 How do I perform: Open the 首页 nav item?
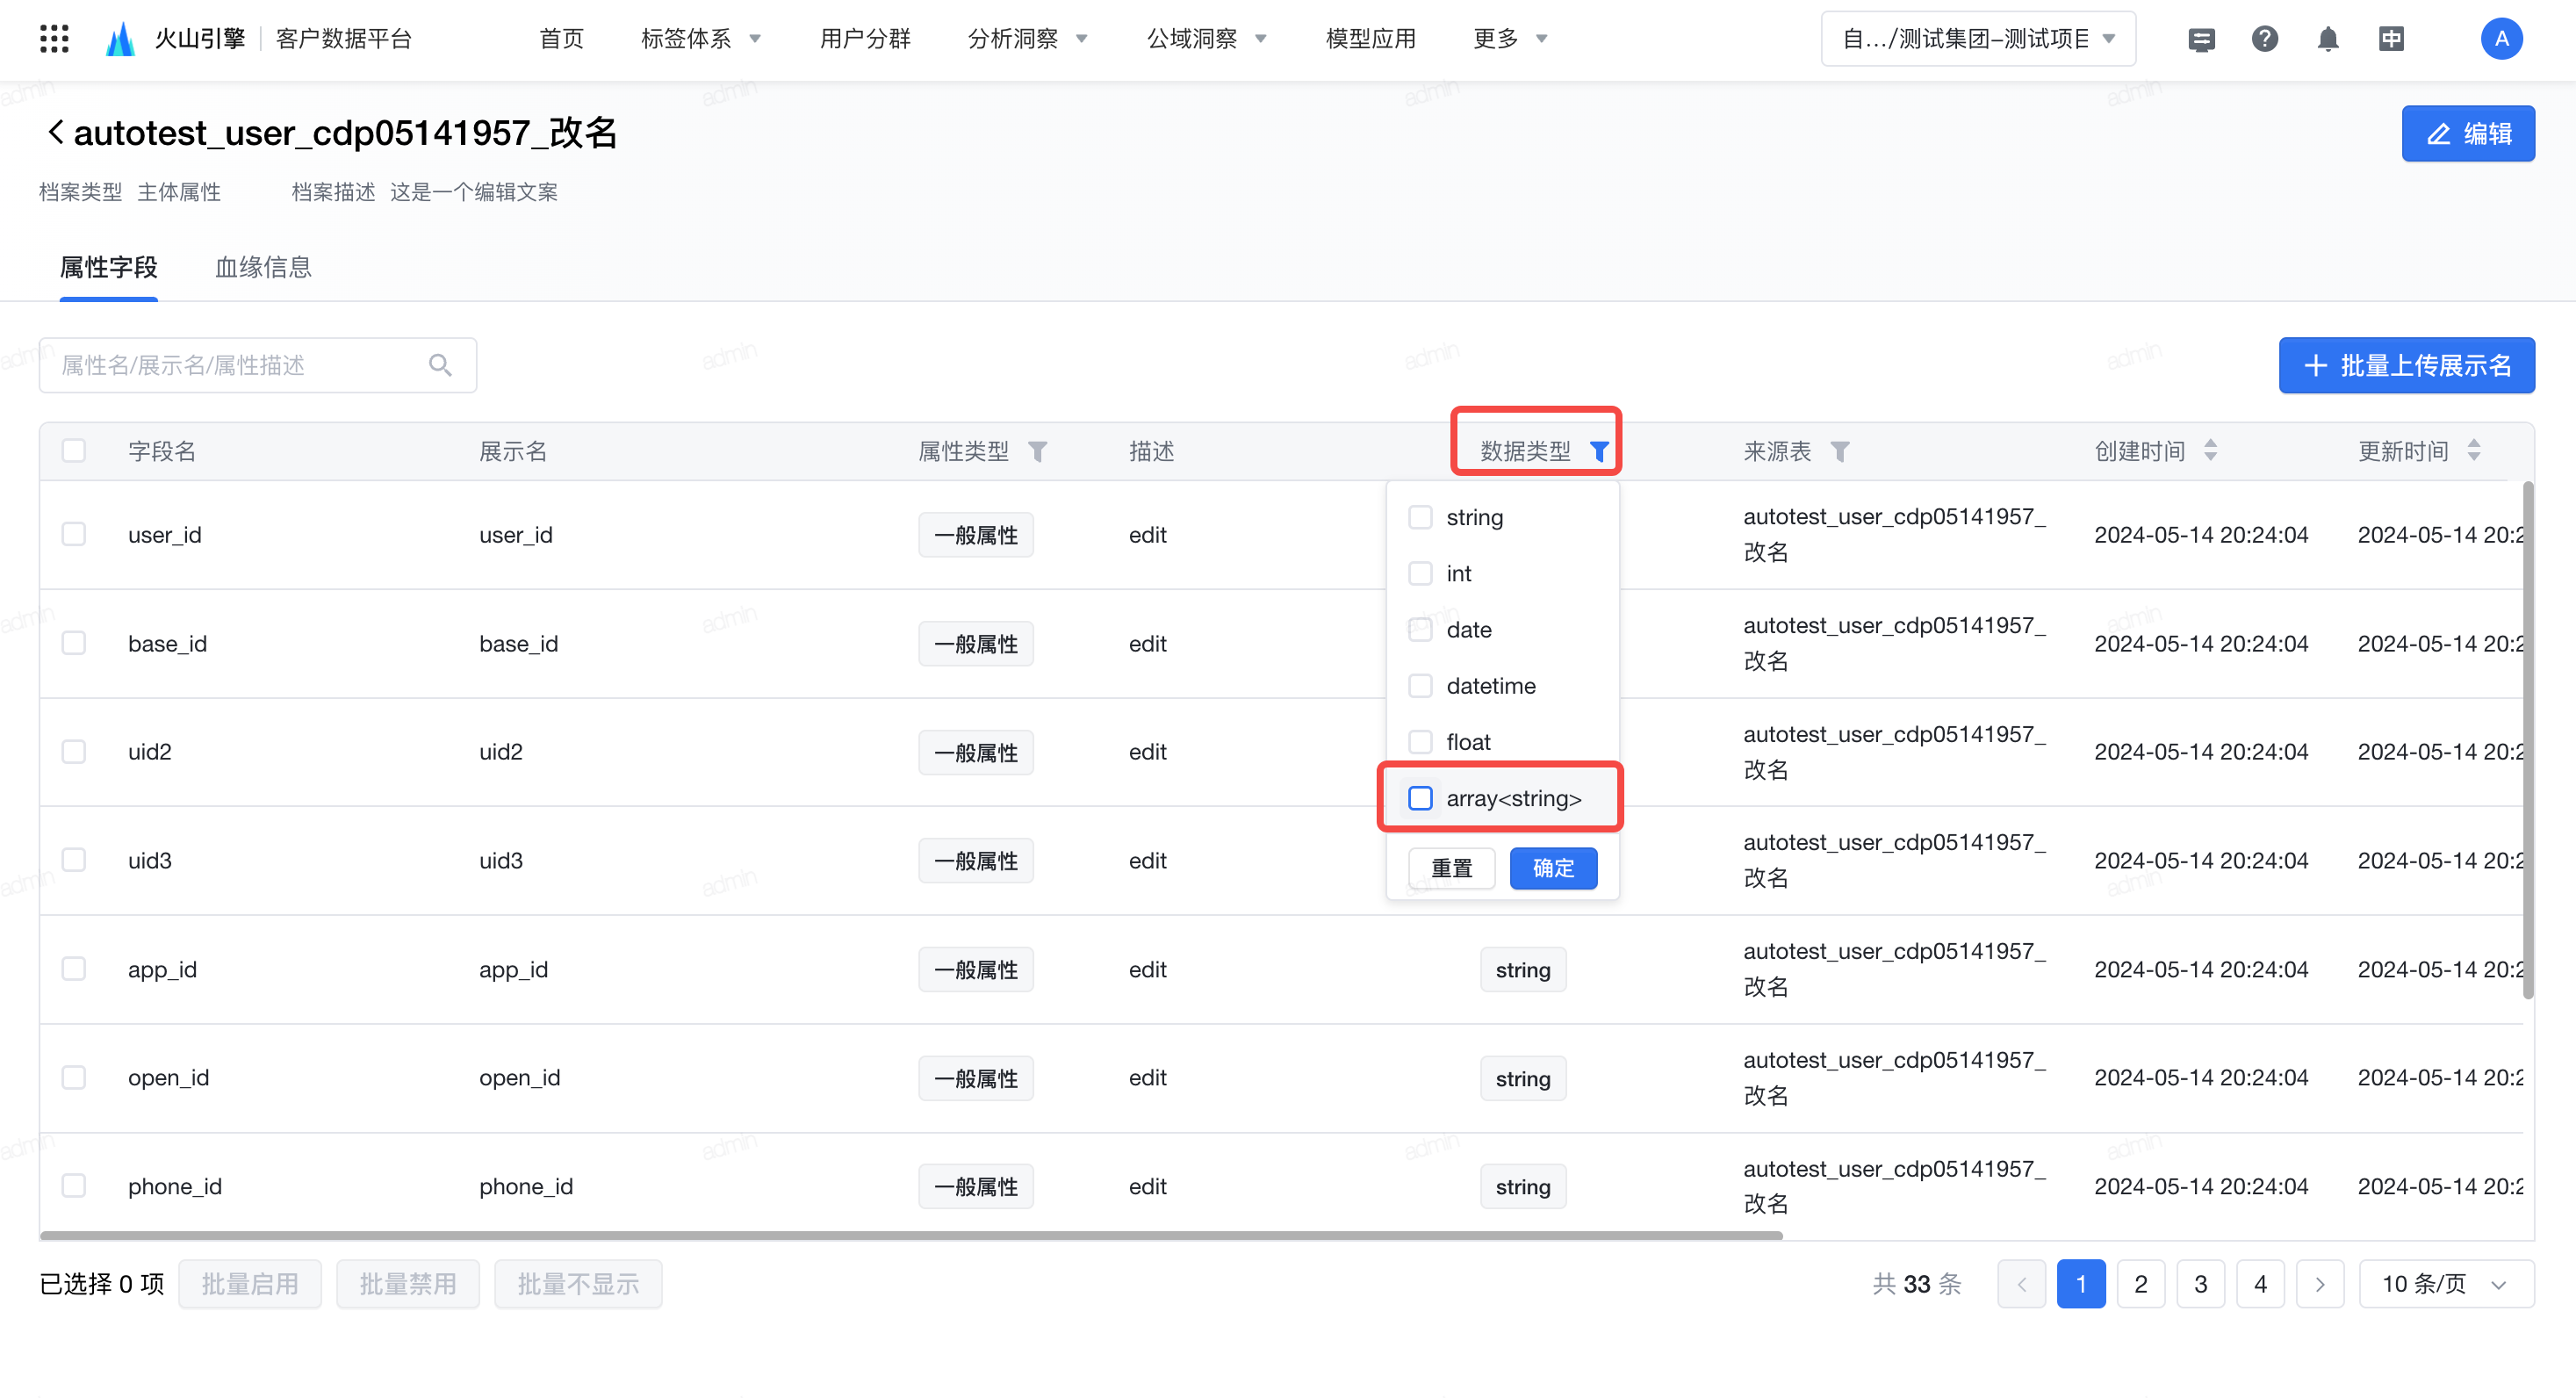(561, 39)
